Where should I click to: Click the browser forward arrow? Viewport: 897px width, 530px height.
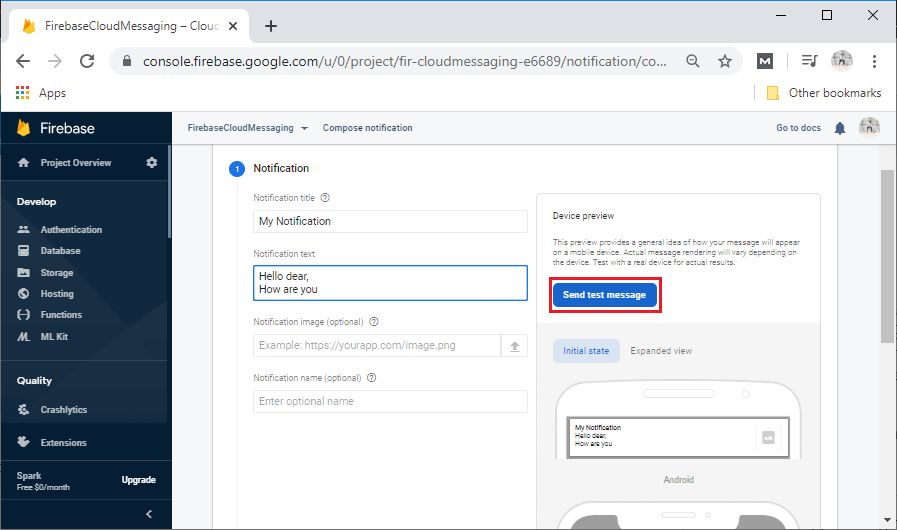click(55, 61)
